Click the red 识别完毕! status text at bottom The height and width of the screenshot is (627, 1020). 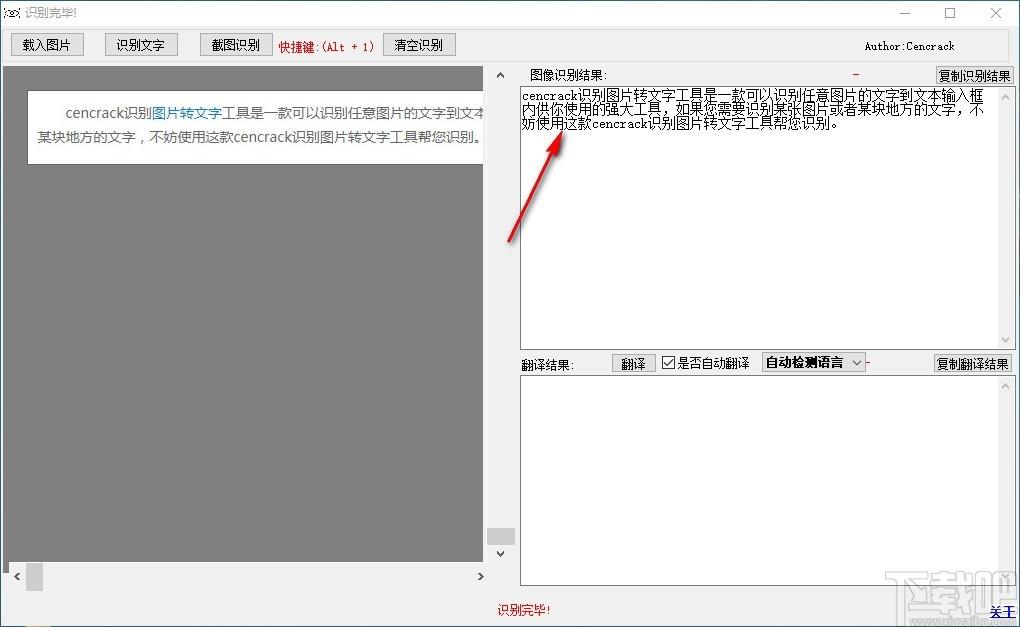pyautogui.click(x=524, y=610)
